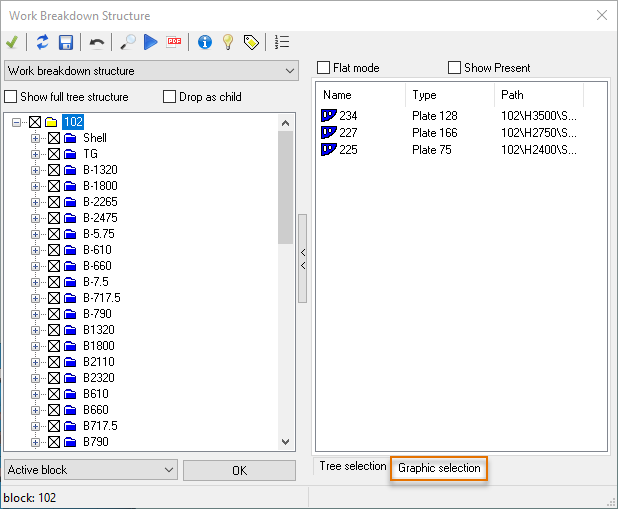618x509 pixels.
Task: Select plate 227 in the list
Action: 348,133
